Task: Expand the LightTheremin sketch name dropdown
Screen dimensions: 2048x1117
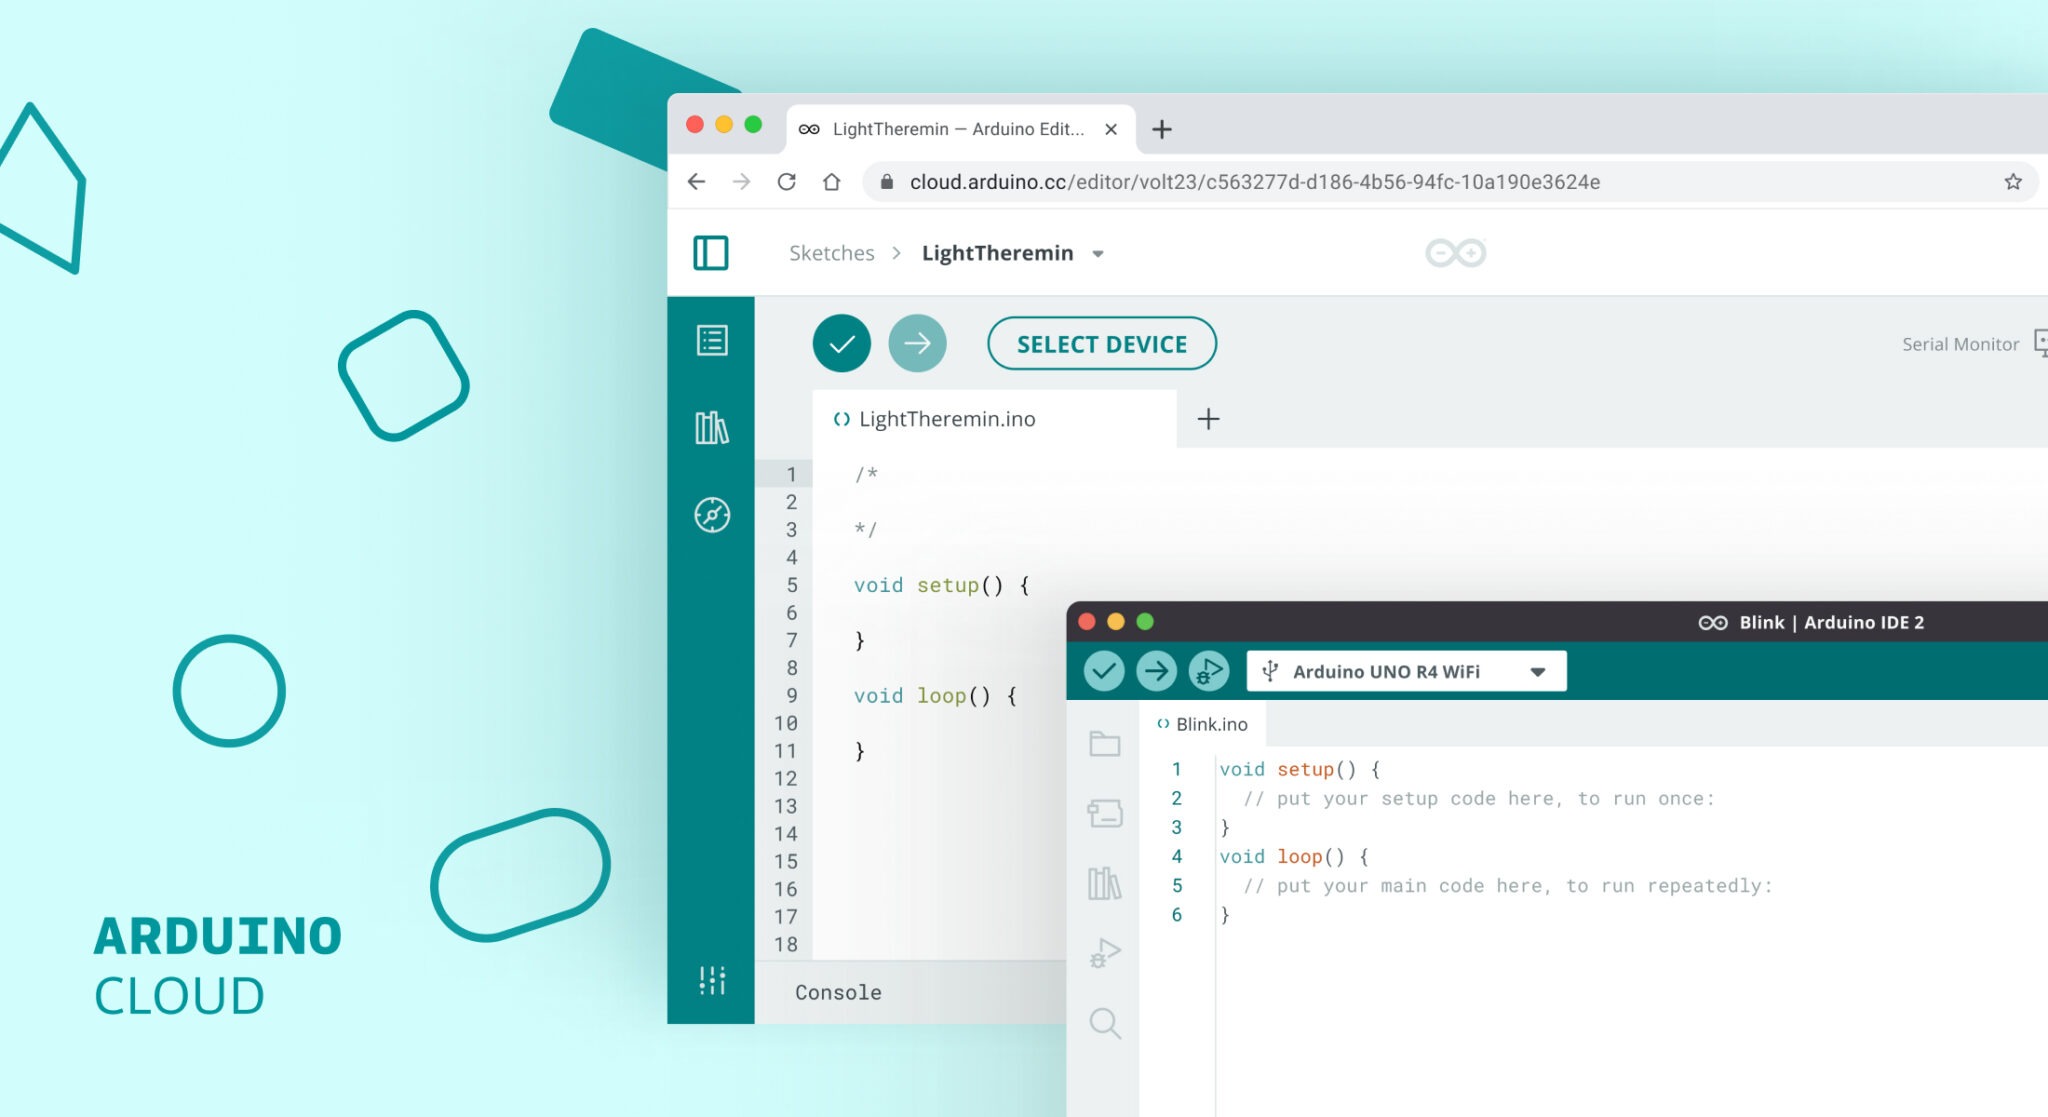Action: pyautogui.click(x=1097, y=253)
